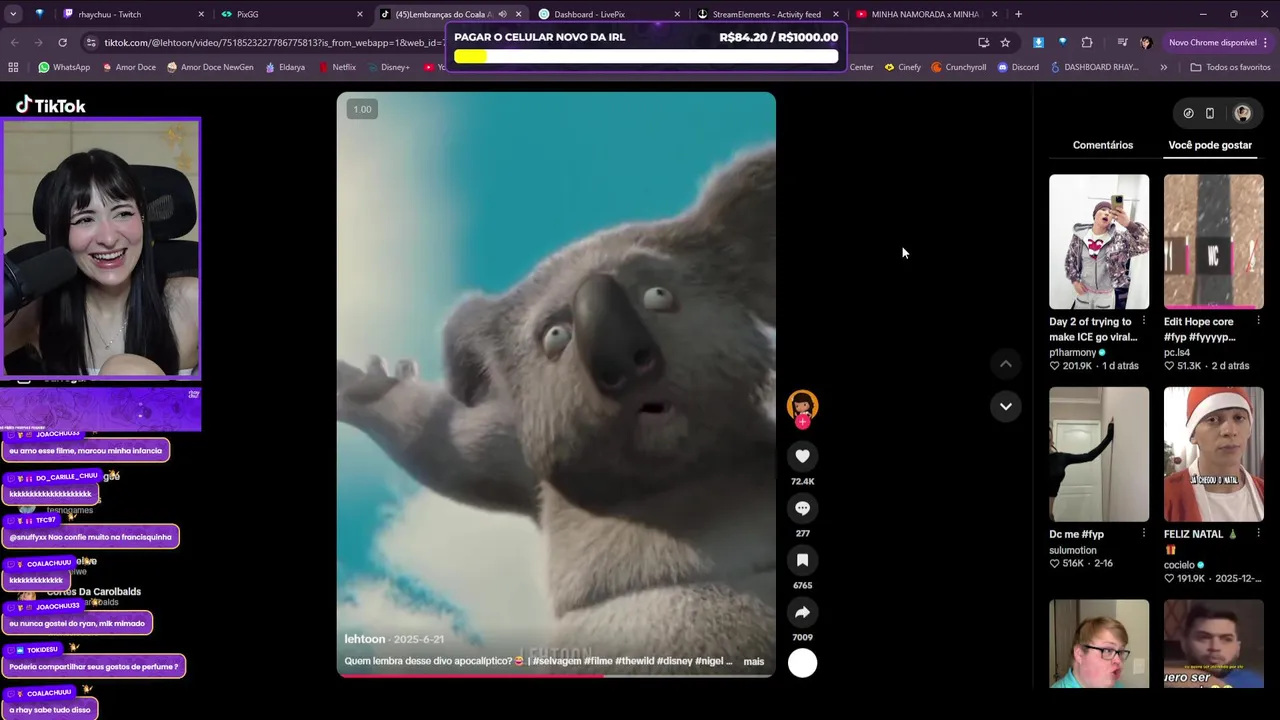Click Novo Chrome disponível update button
Image resolution: width=1280 pixels, height=720 pixels.
(1218, 42)
